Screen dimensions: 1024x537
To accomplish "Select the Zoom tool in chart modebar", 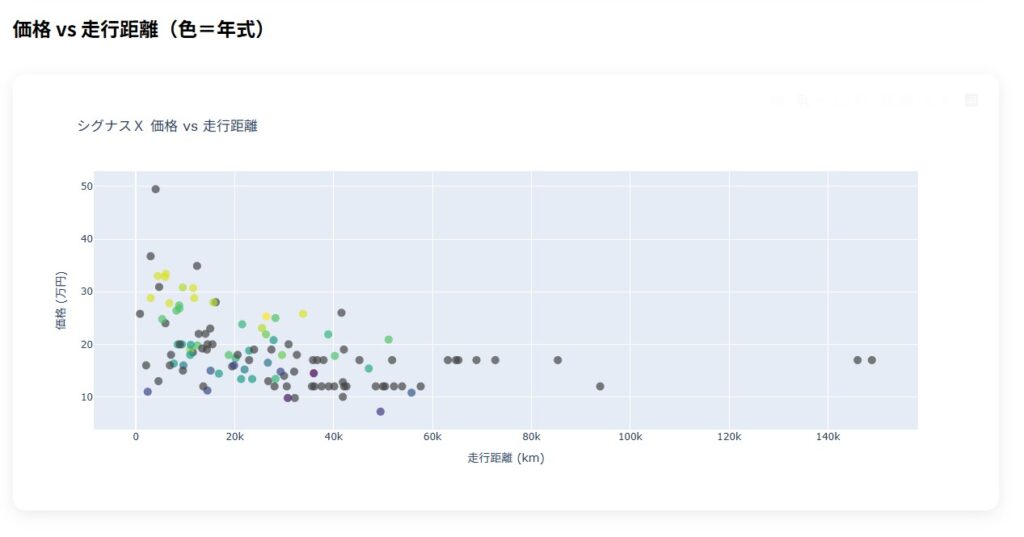I will coord(802,100).
